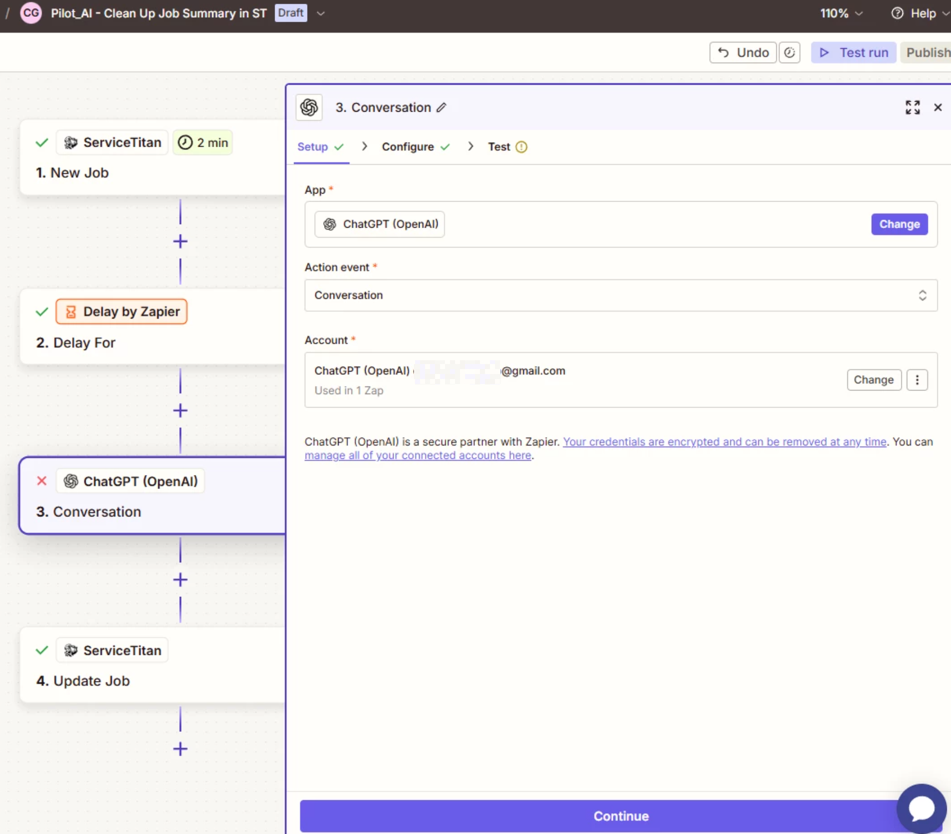Open account options three-dot menu

point(917,380)
